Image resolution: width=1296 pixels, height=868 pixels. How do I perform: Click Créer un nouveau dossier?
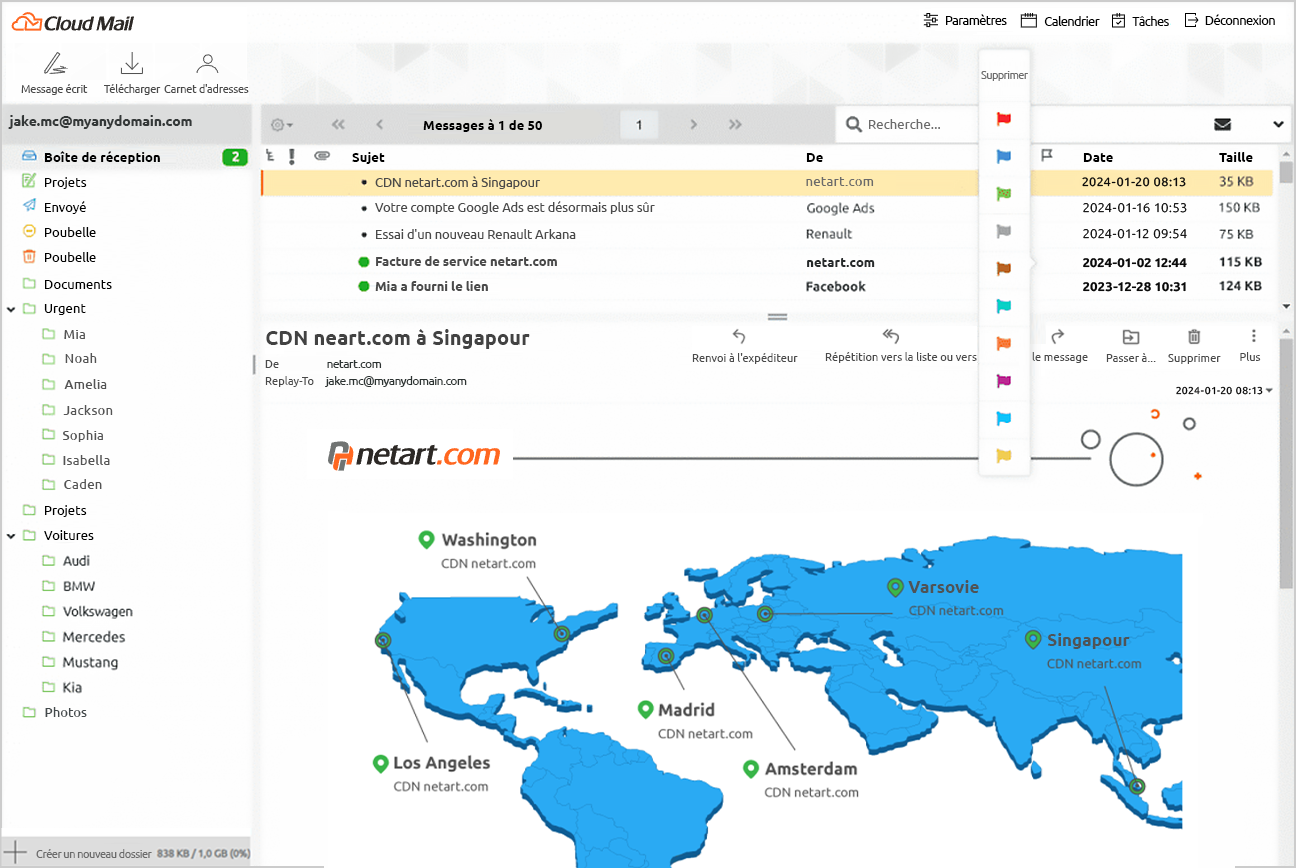pyautogui.click(x=94, y=854)
